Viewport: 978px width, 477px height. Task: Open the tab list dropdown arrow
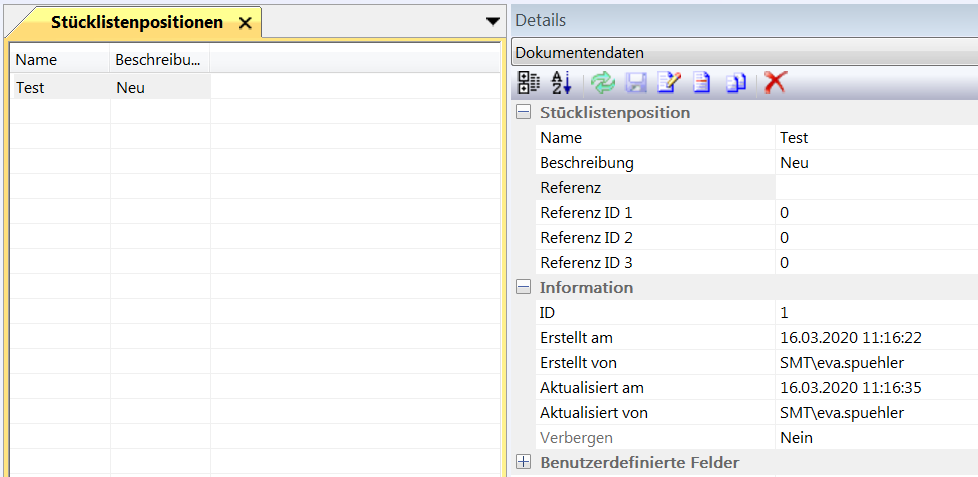click(x=492, y=21)
